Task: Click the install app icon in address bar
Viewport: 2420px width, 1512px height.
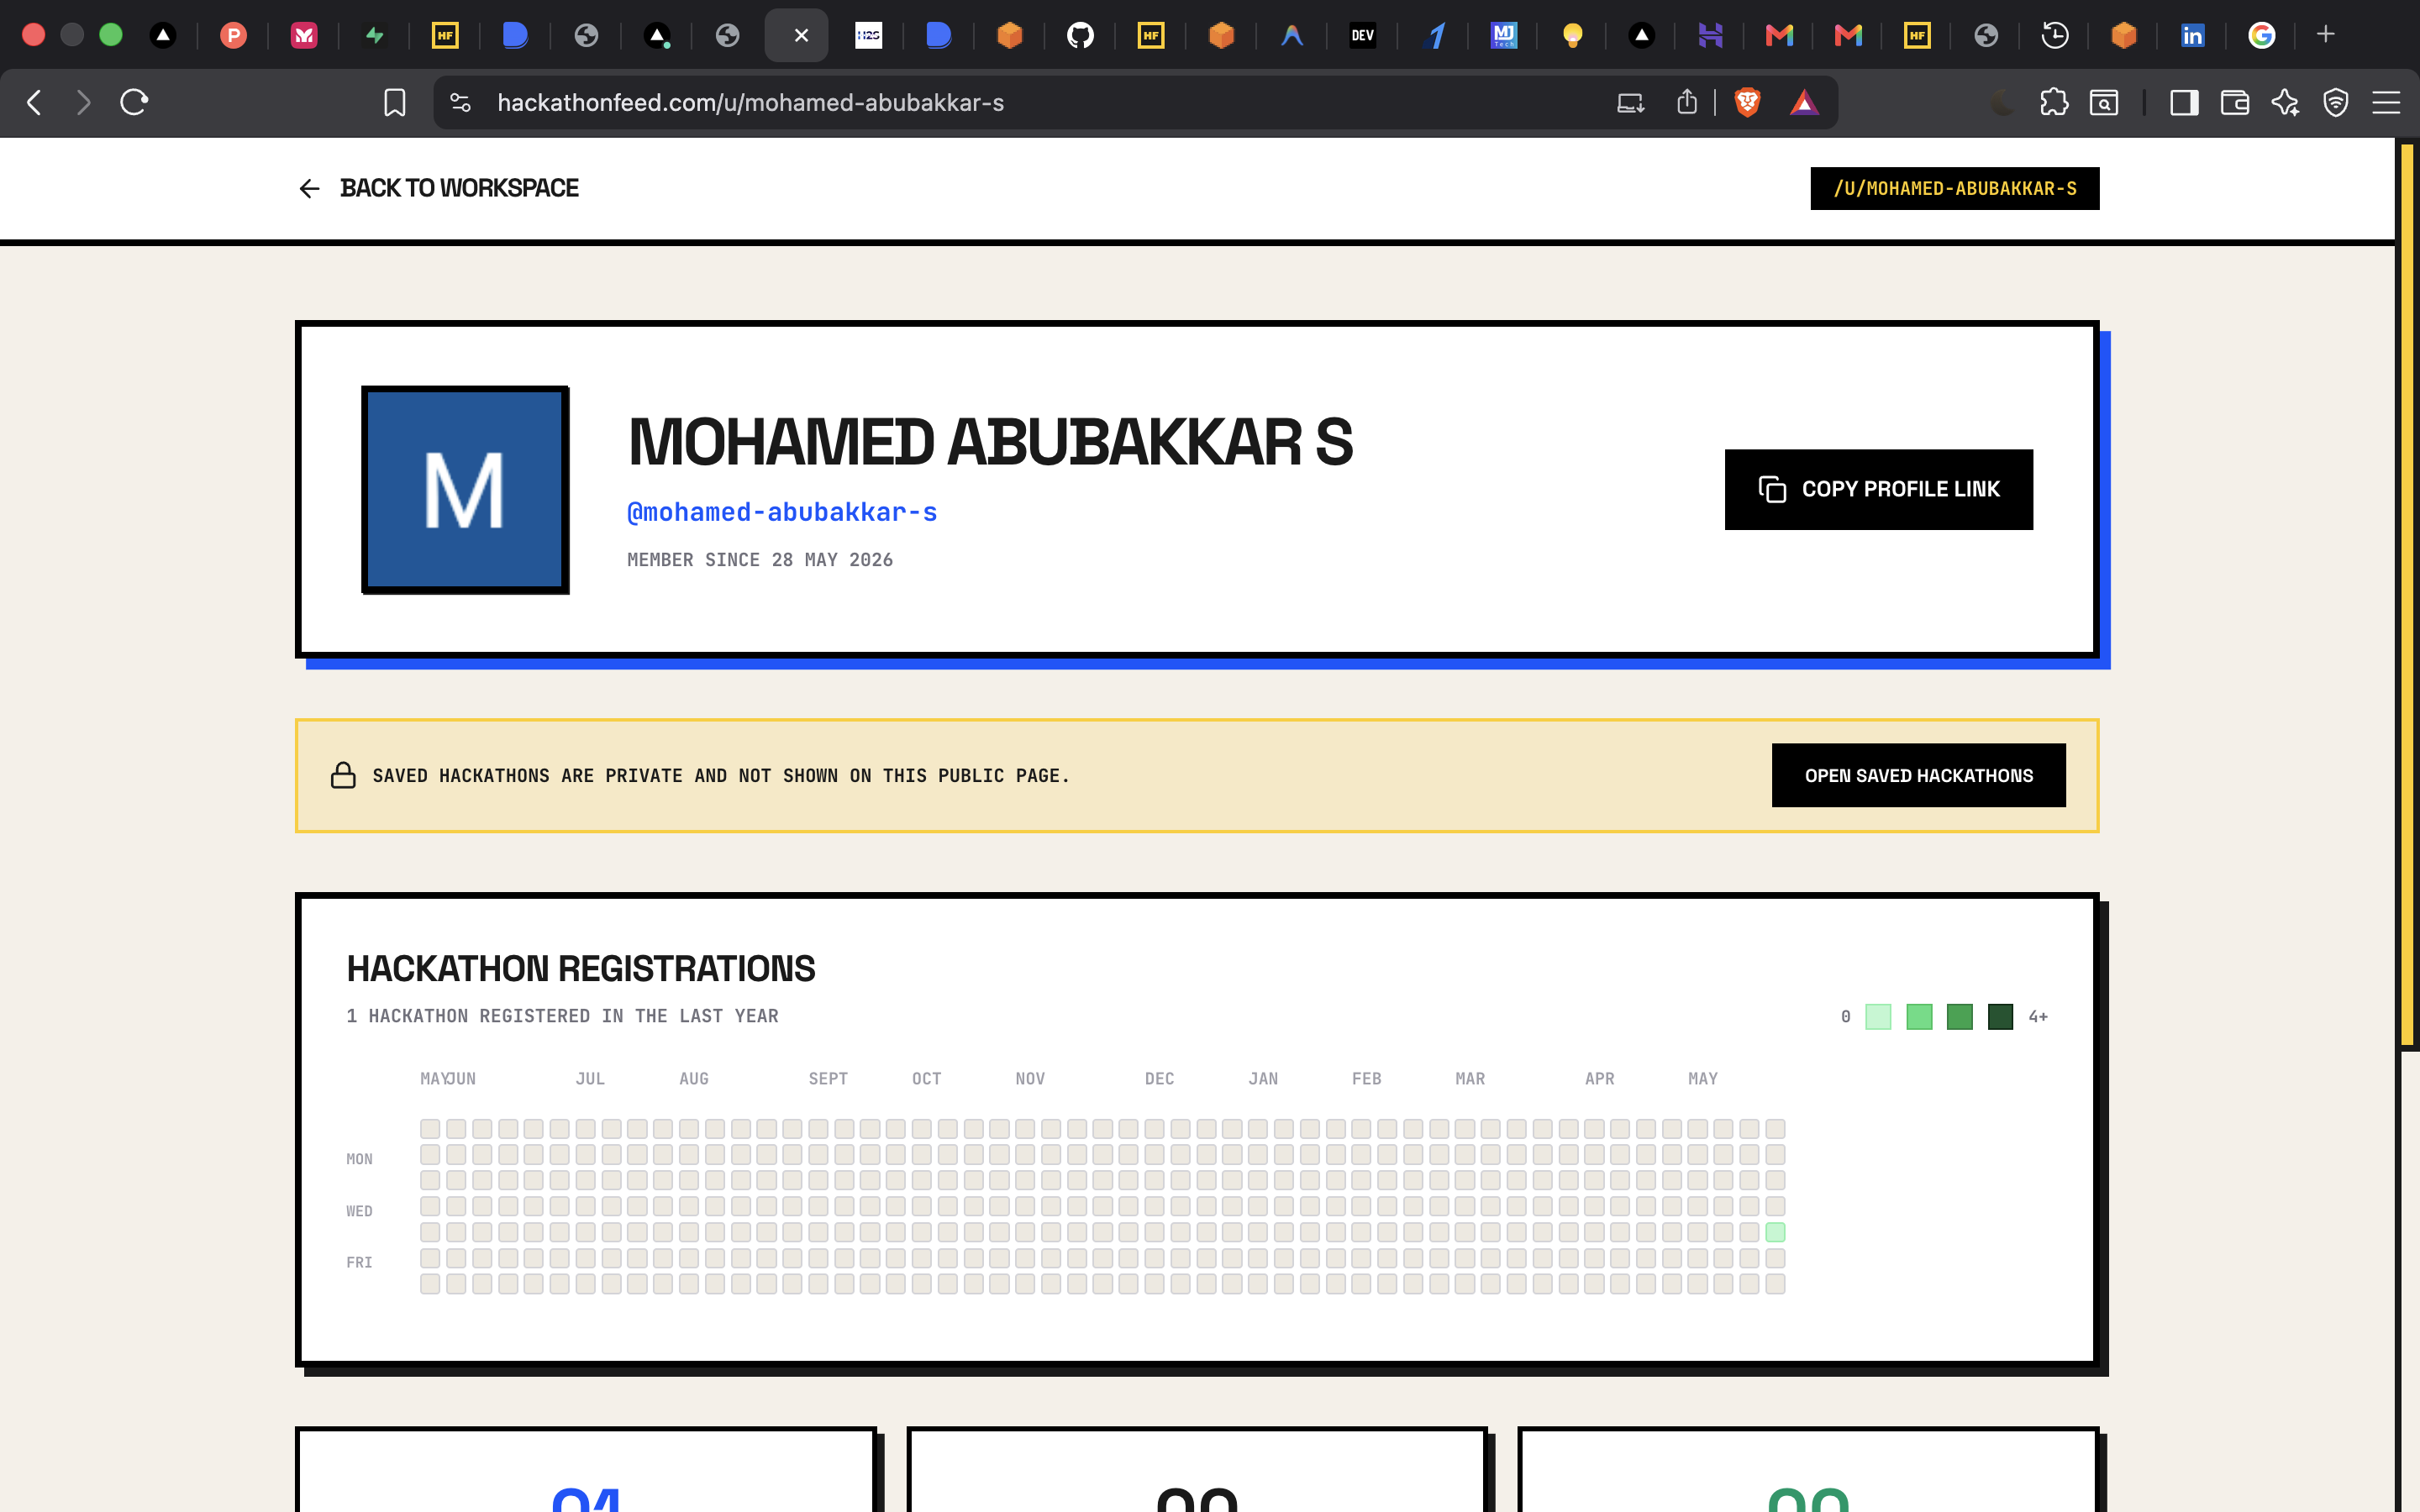Action: pos(1630,102)
